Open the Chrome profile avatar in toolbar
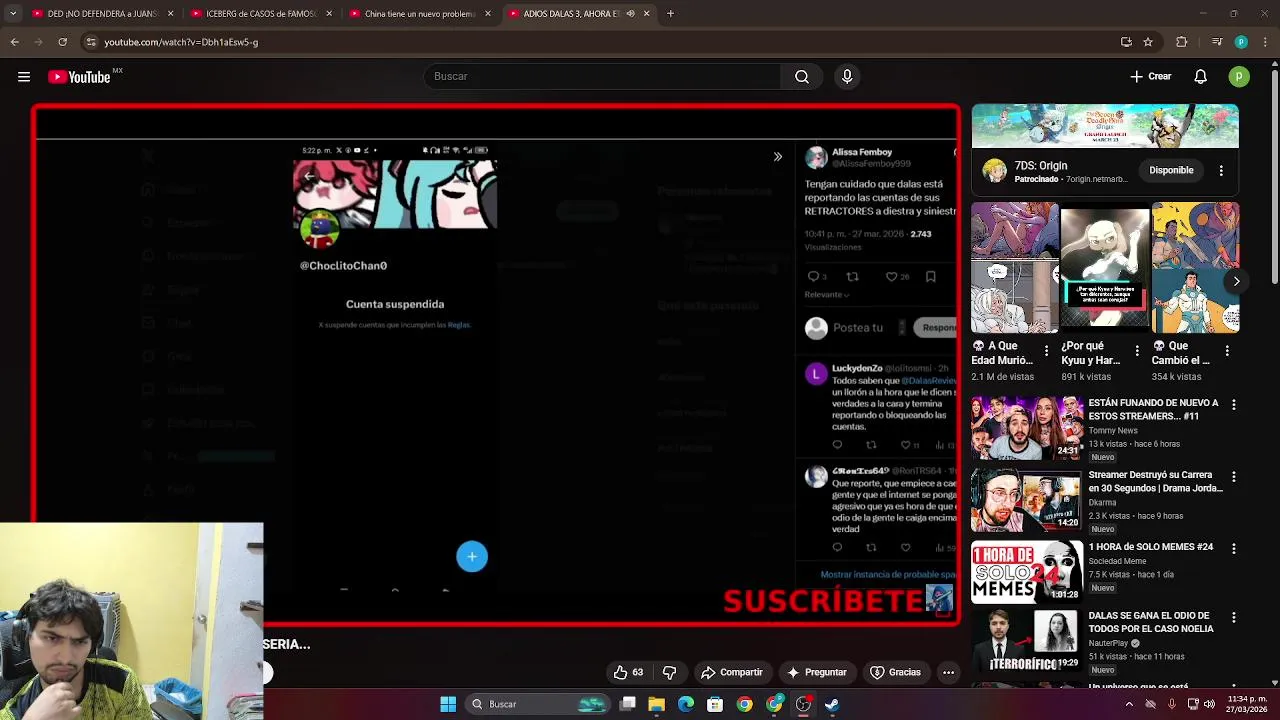This screenshot has height=720, width=1280. tap(1241, 42)
